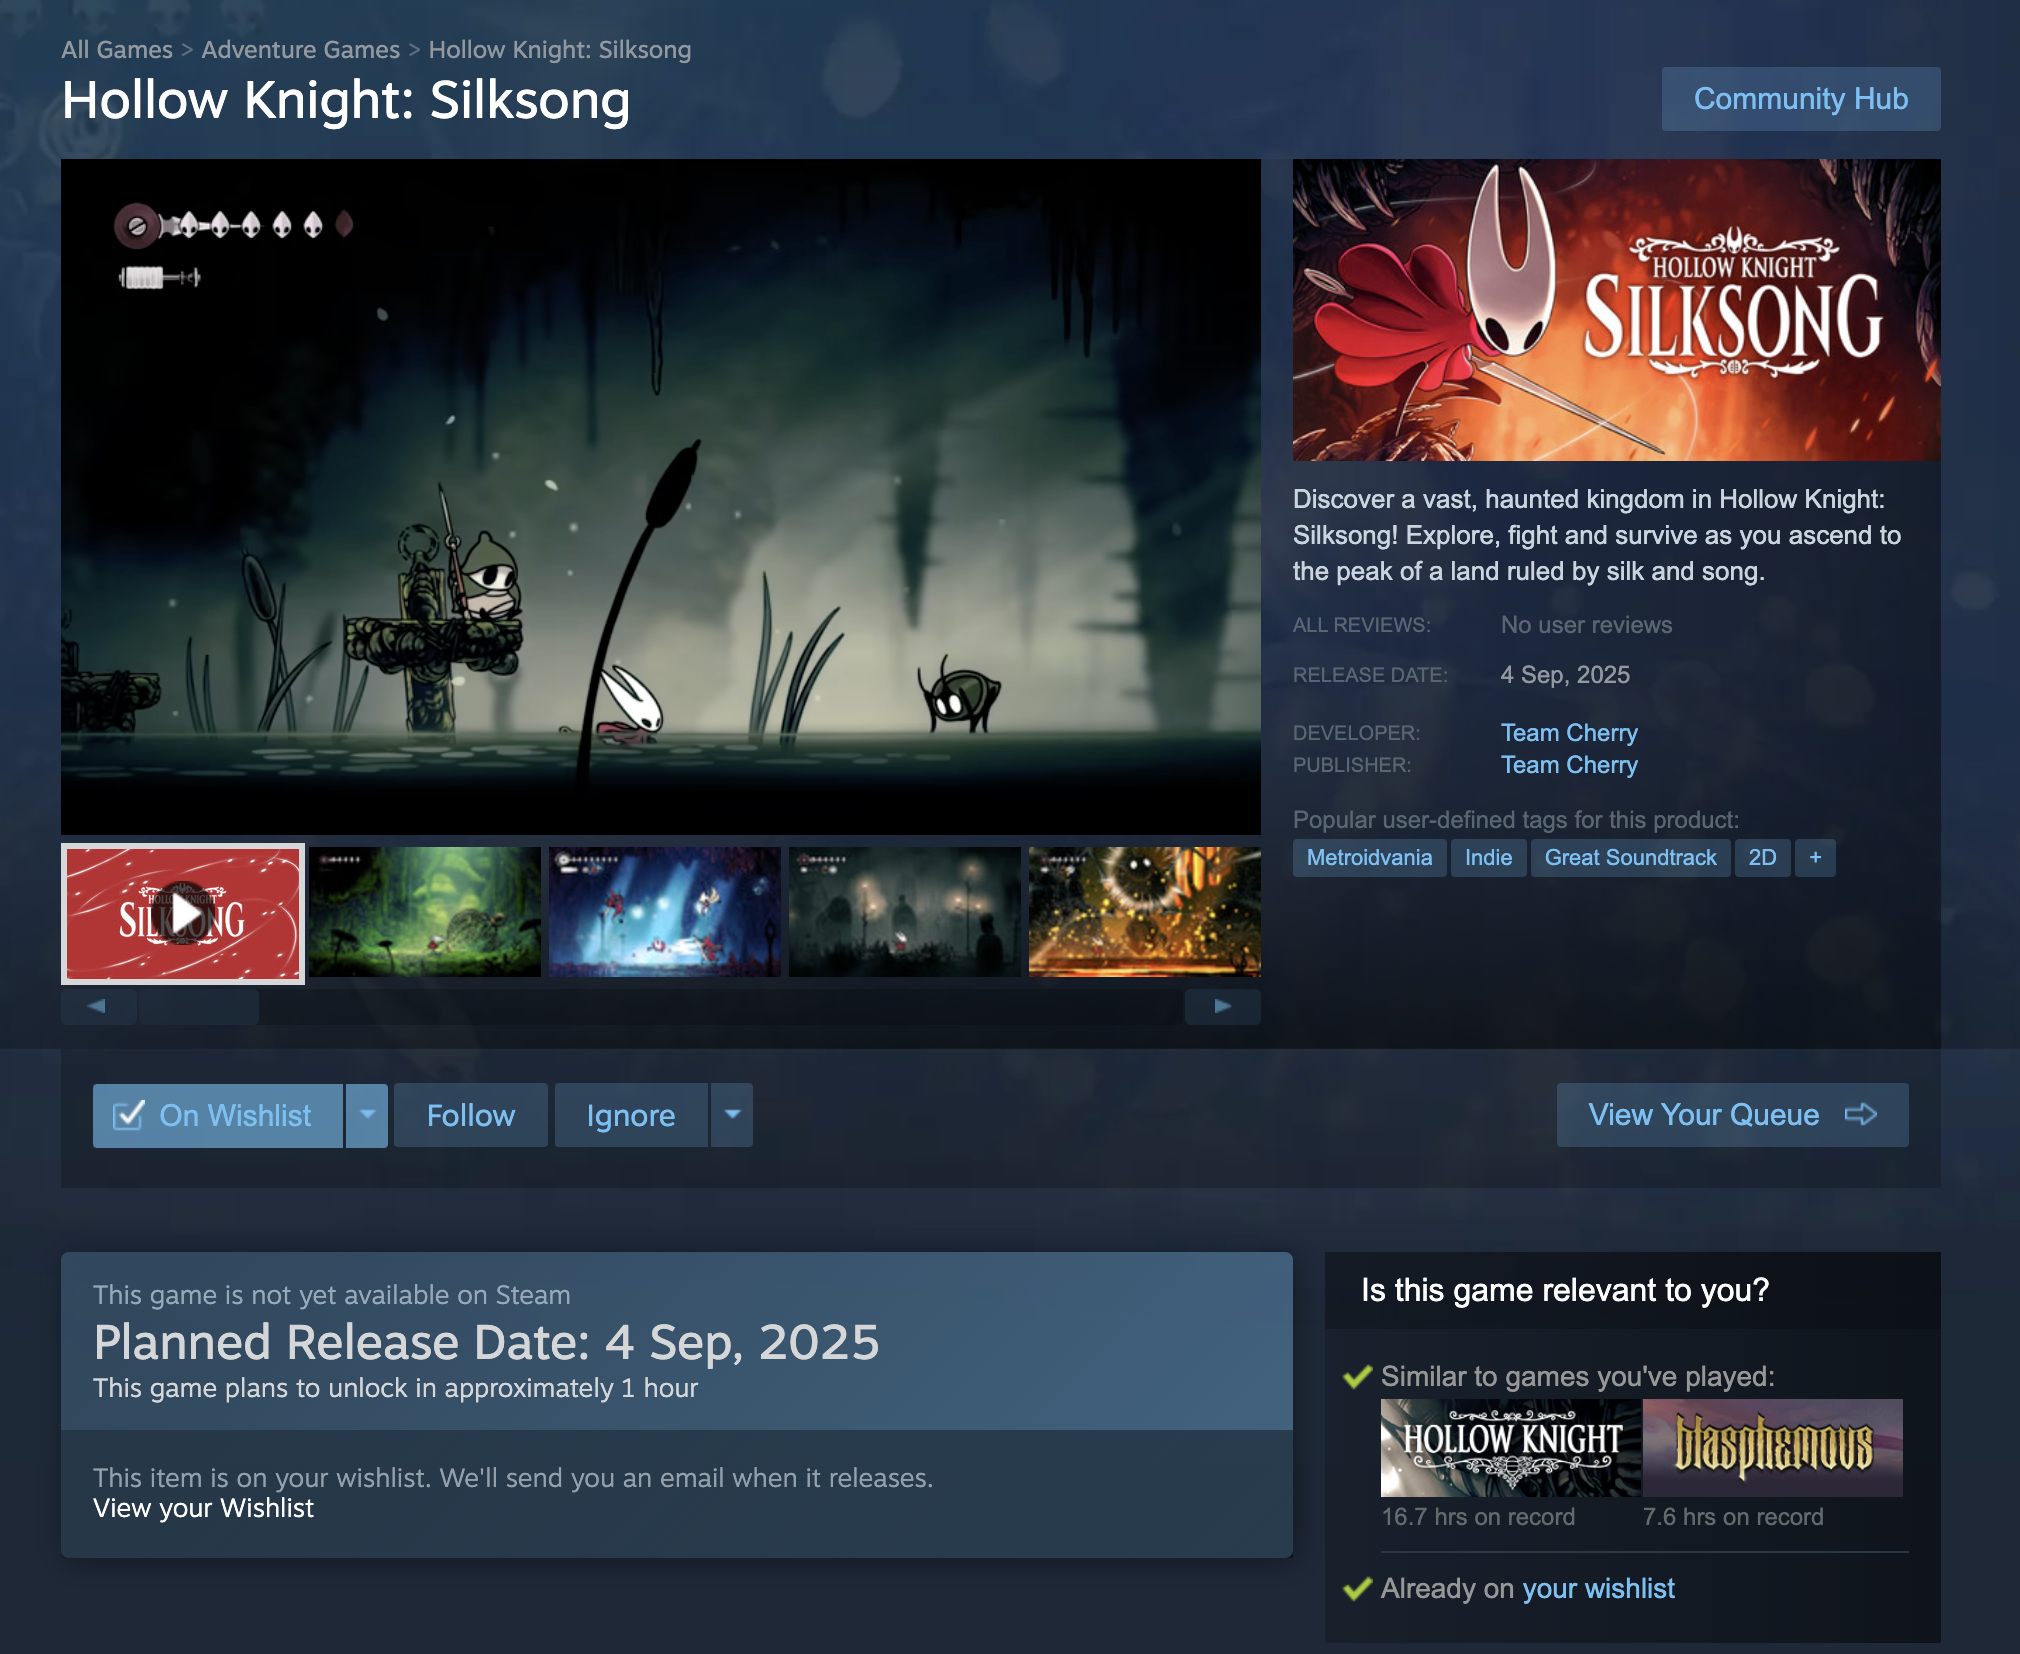Expand the Ignore options dropdown arrow
Image resolution: width=2020 pixels, height=1654 pixels.
[732, 1115]
